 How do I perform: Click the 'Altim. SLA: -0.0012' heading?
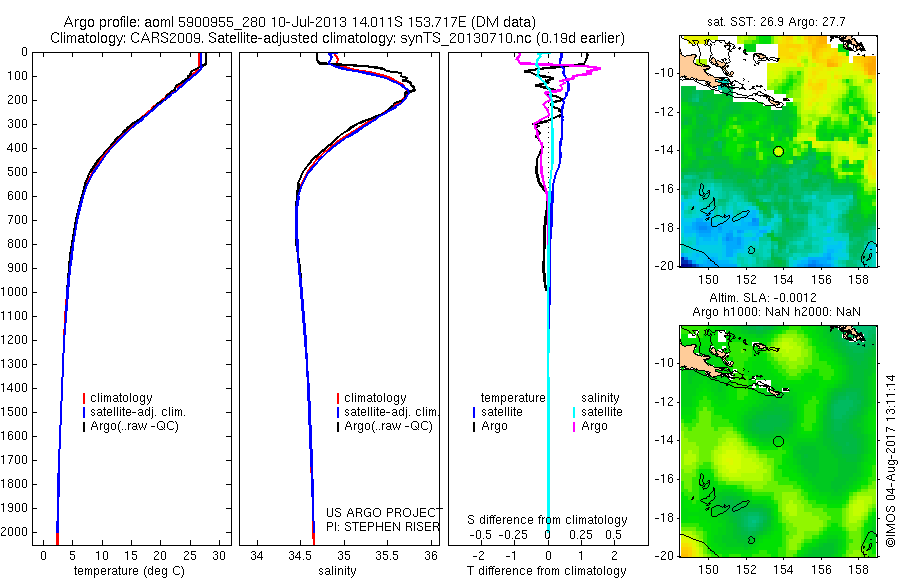pyautogui.click(x=763, y=297)
